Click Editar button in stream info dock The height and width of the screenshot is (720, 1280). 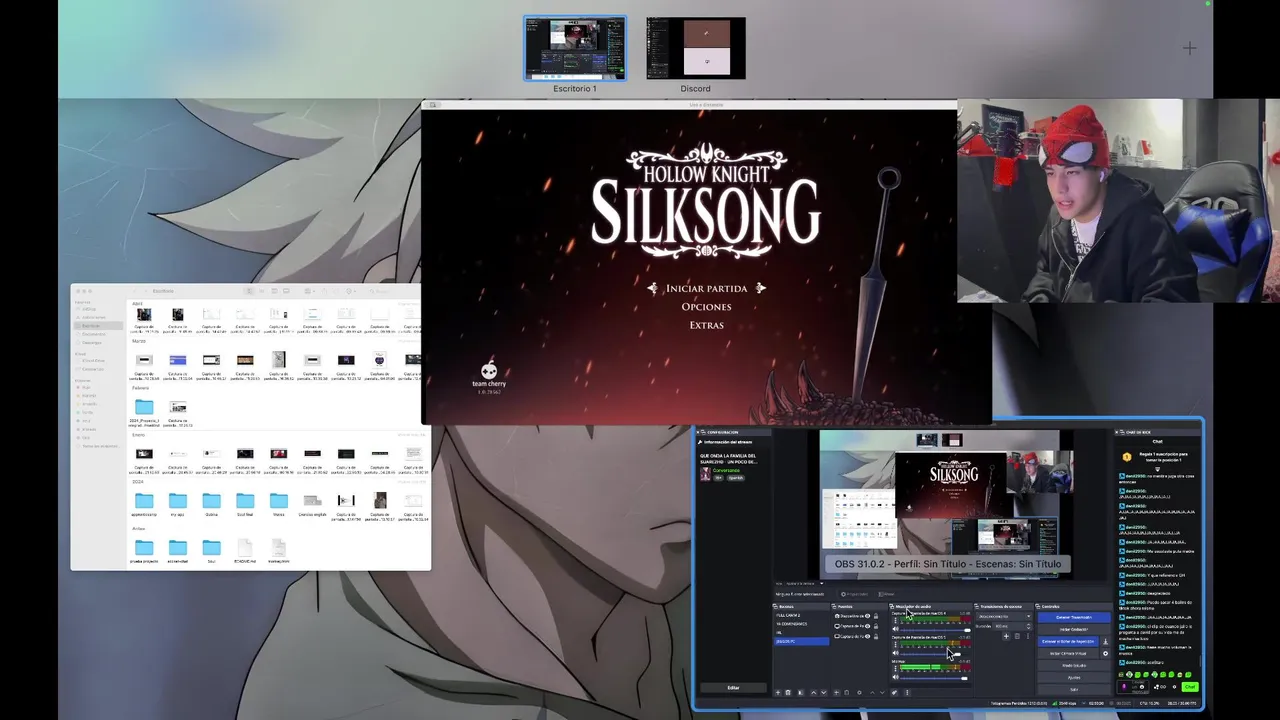(x=733, y=688)
